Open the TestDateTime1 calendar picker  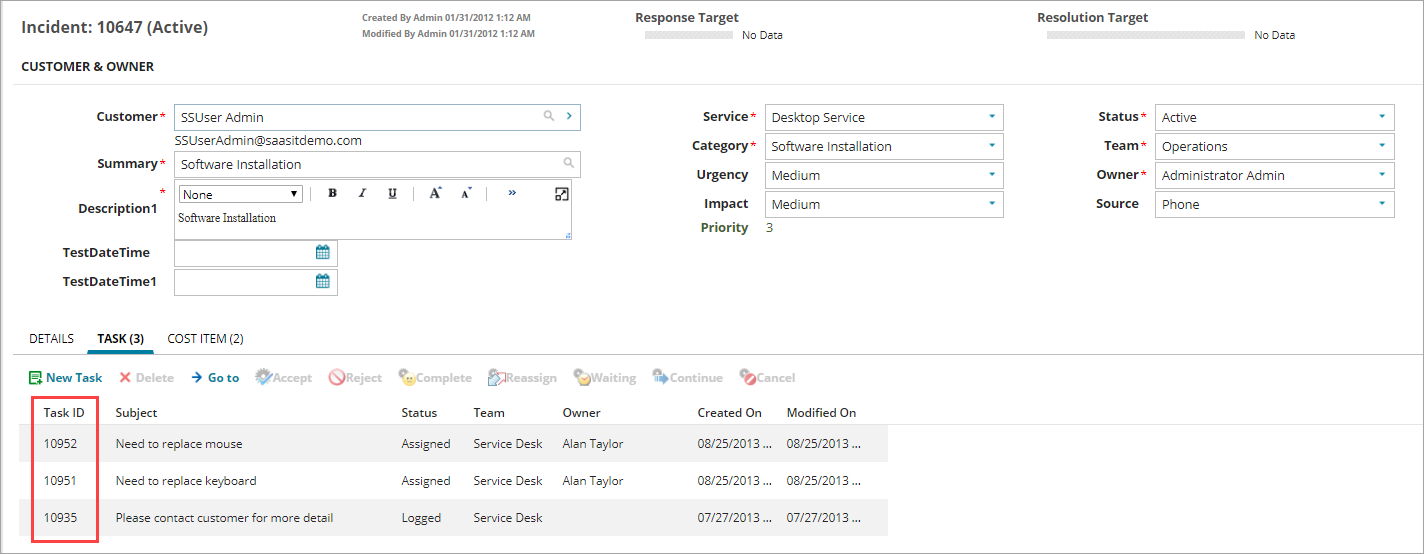[x=323, y=282]
